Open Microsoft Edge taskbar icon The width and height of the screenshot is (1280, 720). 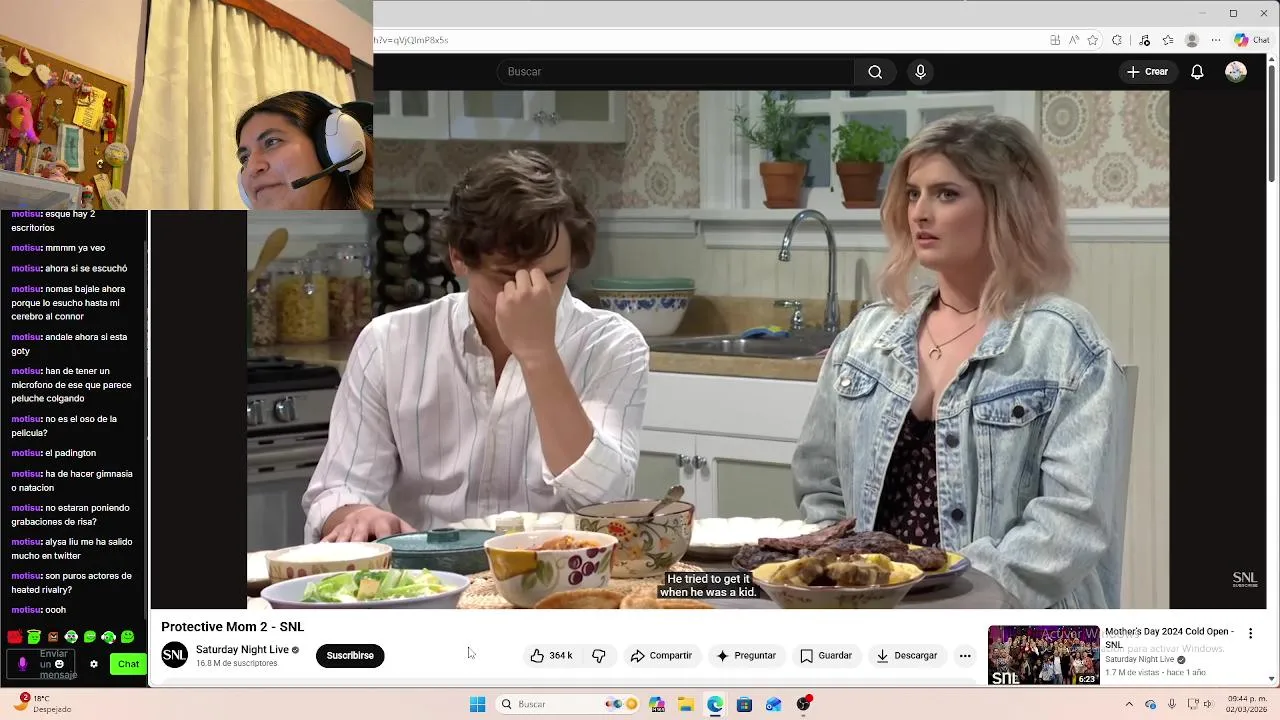pos(715,704)
